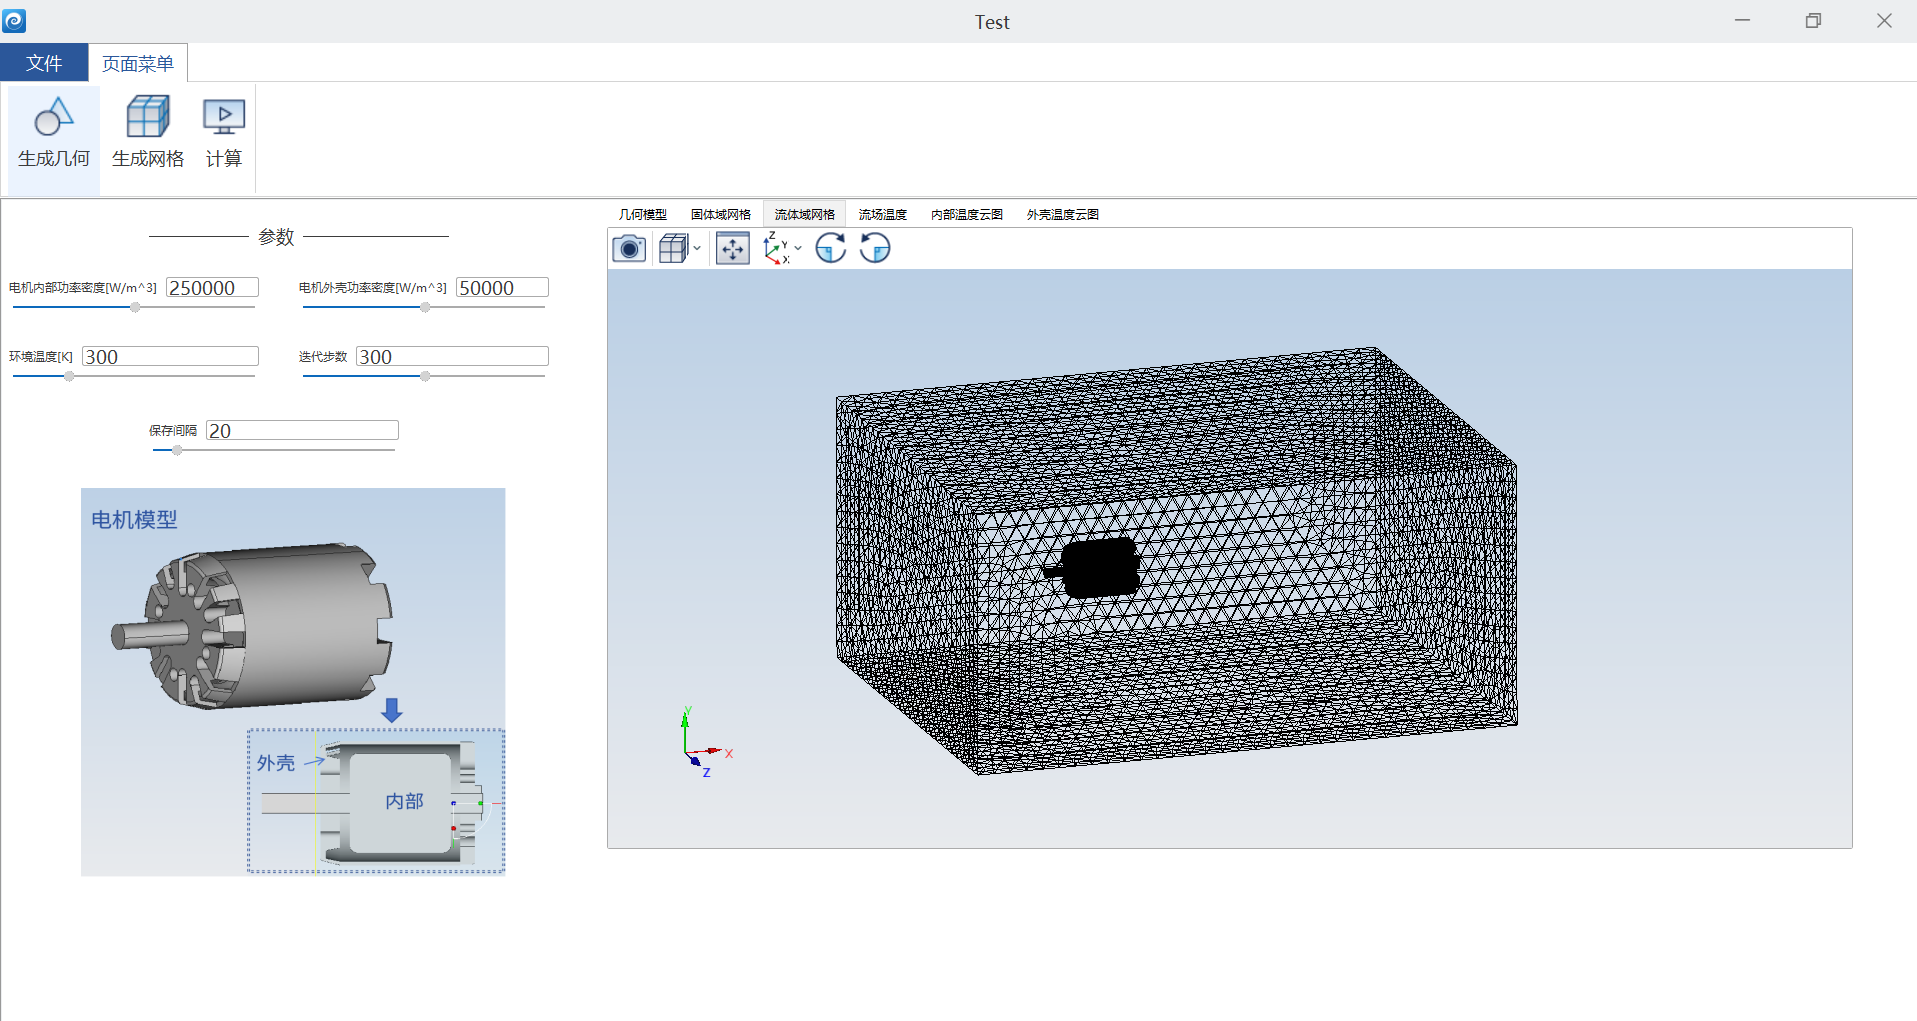Minimize the Test window
Screen dimensions: 1917x1021
click(x=1742, y=20)
